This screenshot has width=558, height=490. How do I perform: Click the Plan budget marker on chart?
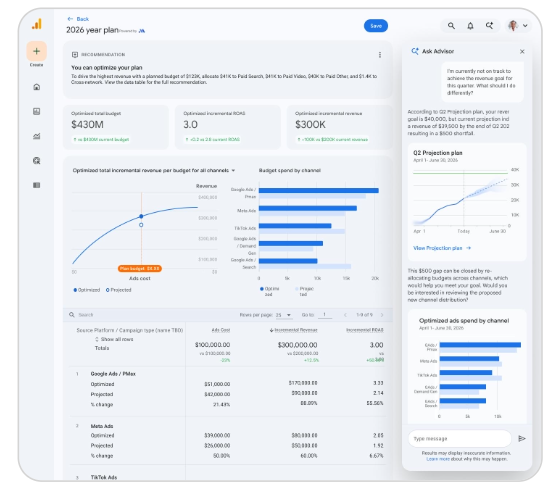(x=140, y=268)
